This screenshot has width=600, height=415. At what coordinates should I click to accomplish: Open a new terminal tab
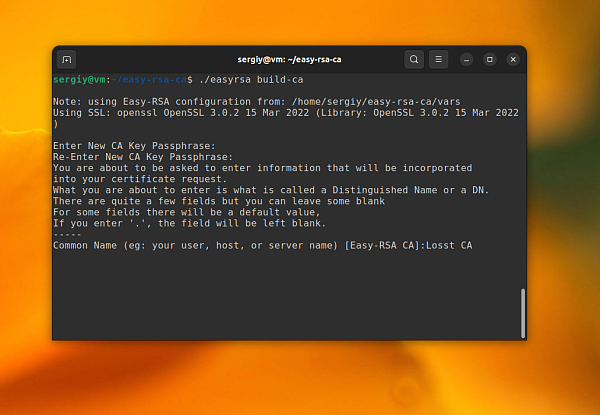point(67,60)
